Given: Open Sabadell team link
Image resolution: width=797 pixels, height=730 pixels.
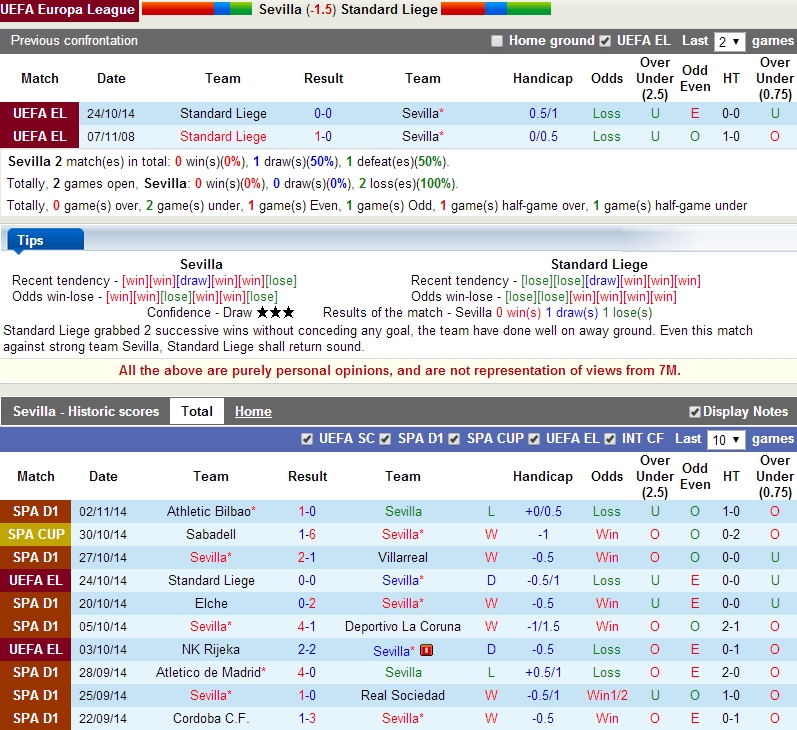Looking at the screenshot, I should 210,534.
